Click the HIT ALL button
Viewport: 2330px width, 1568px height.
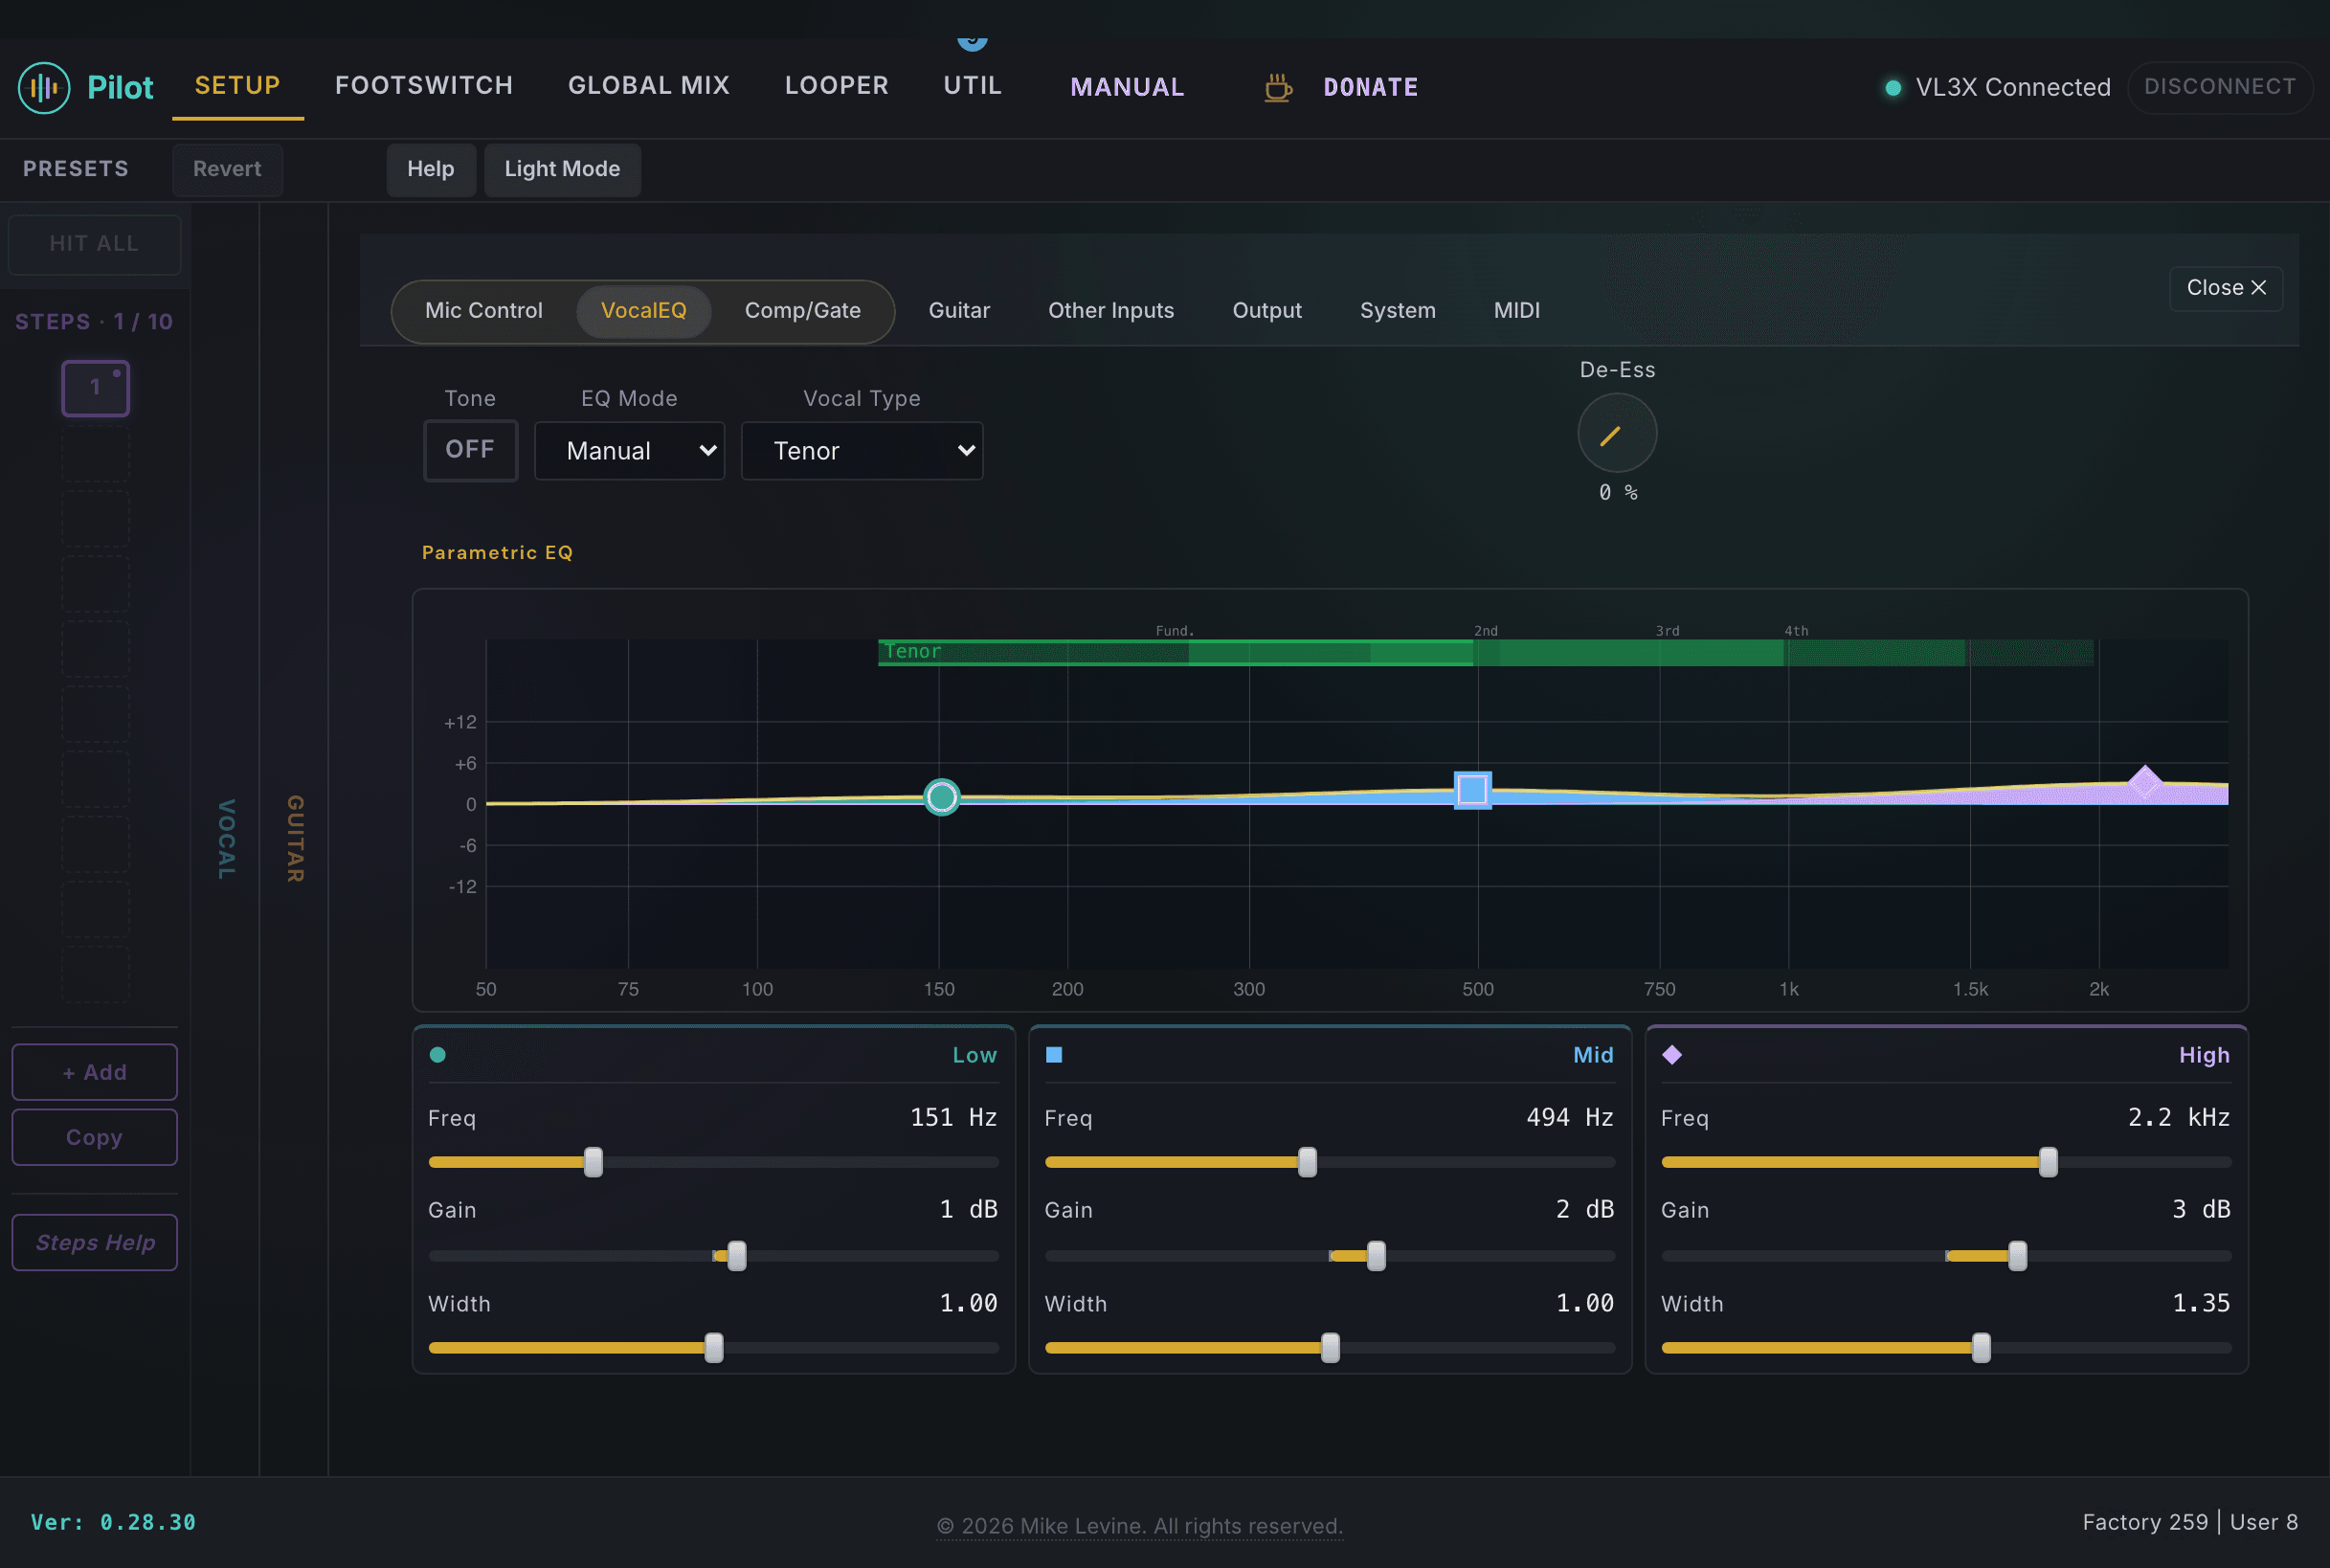[94, 244]
